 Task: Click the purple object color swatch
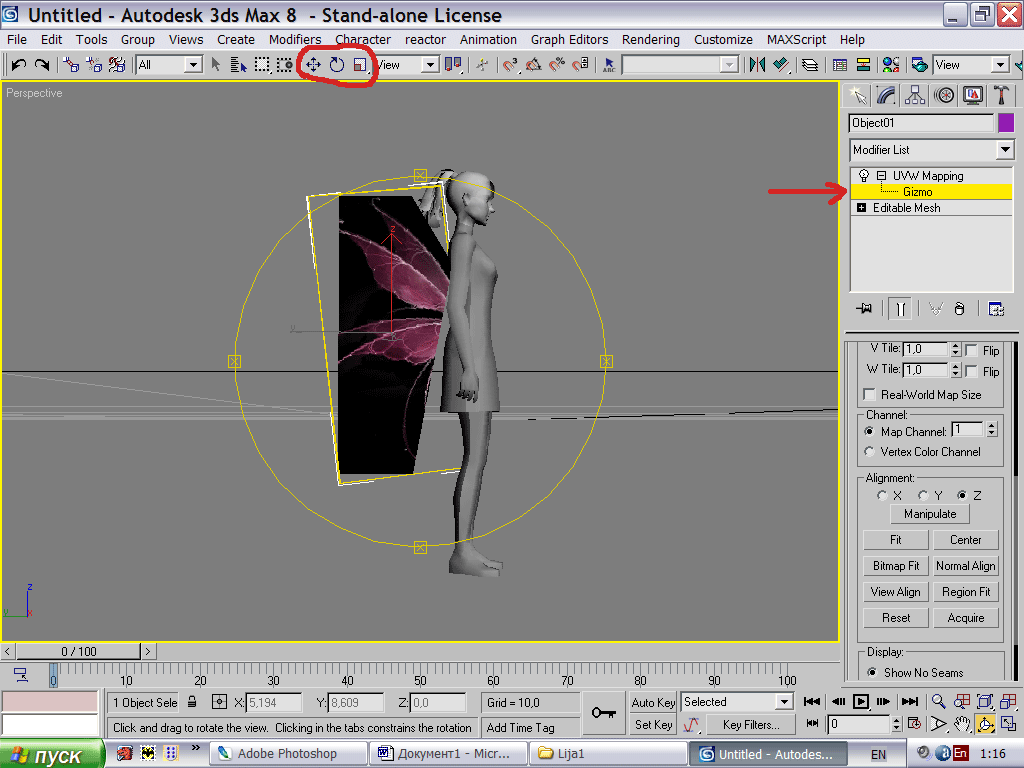(1006, 123)
